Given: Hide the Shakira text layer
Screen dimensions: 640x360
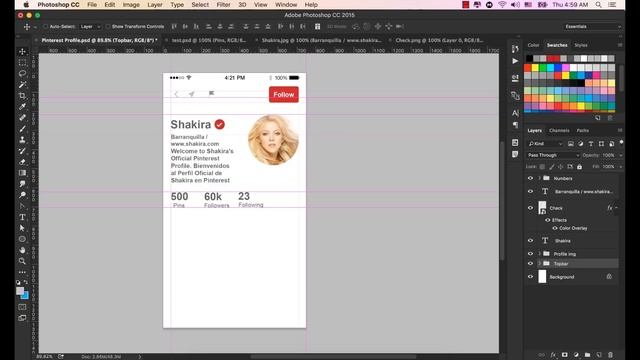Looking at the screenshot, I should (530, 240).
